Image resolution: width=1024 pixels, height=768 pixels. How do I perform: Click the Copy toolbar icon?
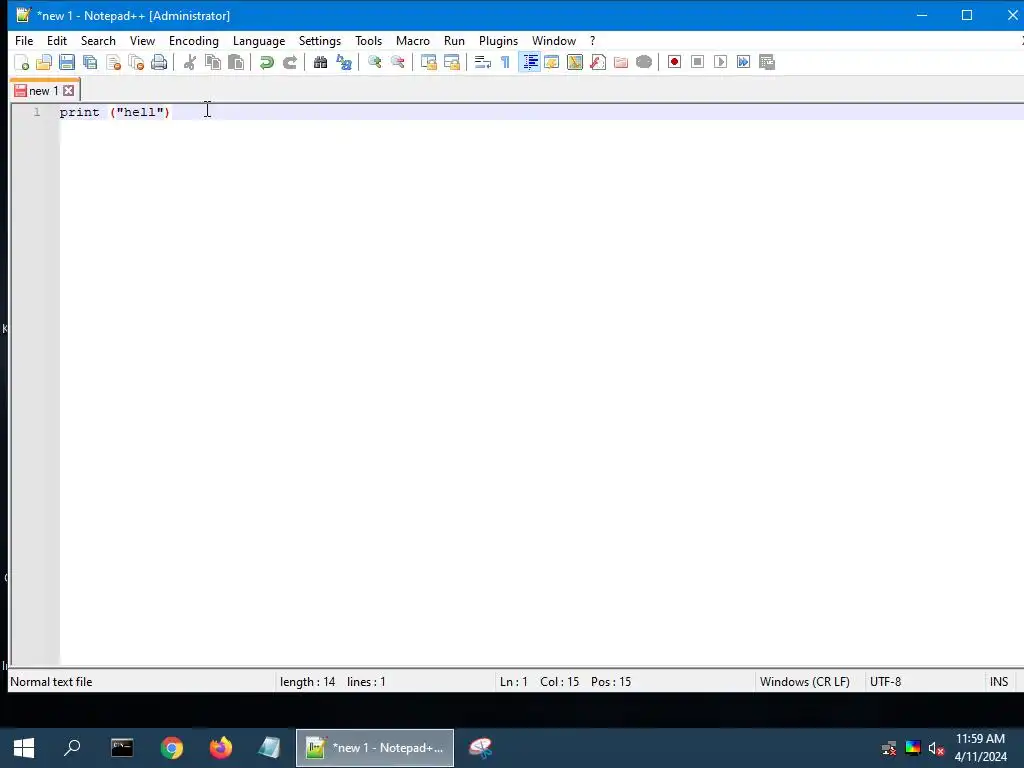click(x=213, y=62)
